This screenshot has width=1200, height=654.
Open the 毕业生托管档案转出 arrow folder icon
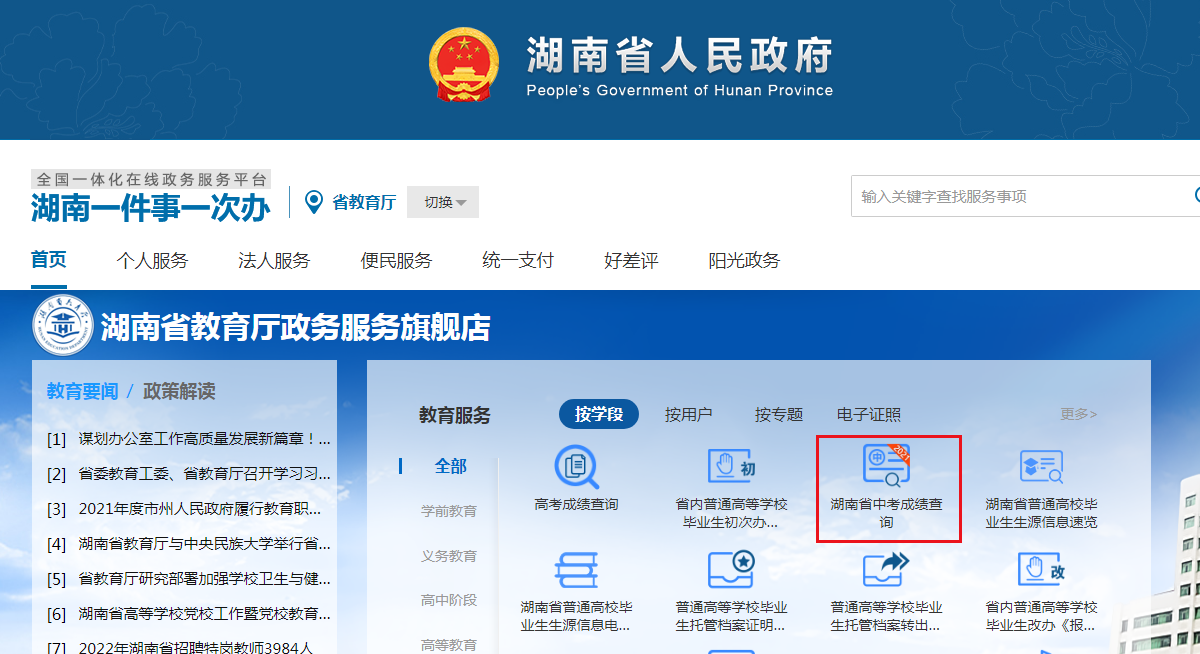coord(886,570)
